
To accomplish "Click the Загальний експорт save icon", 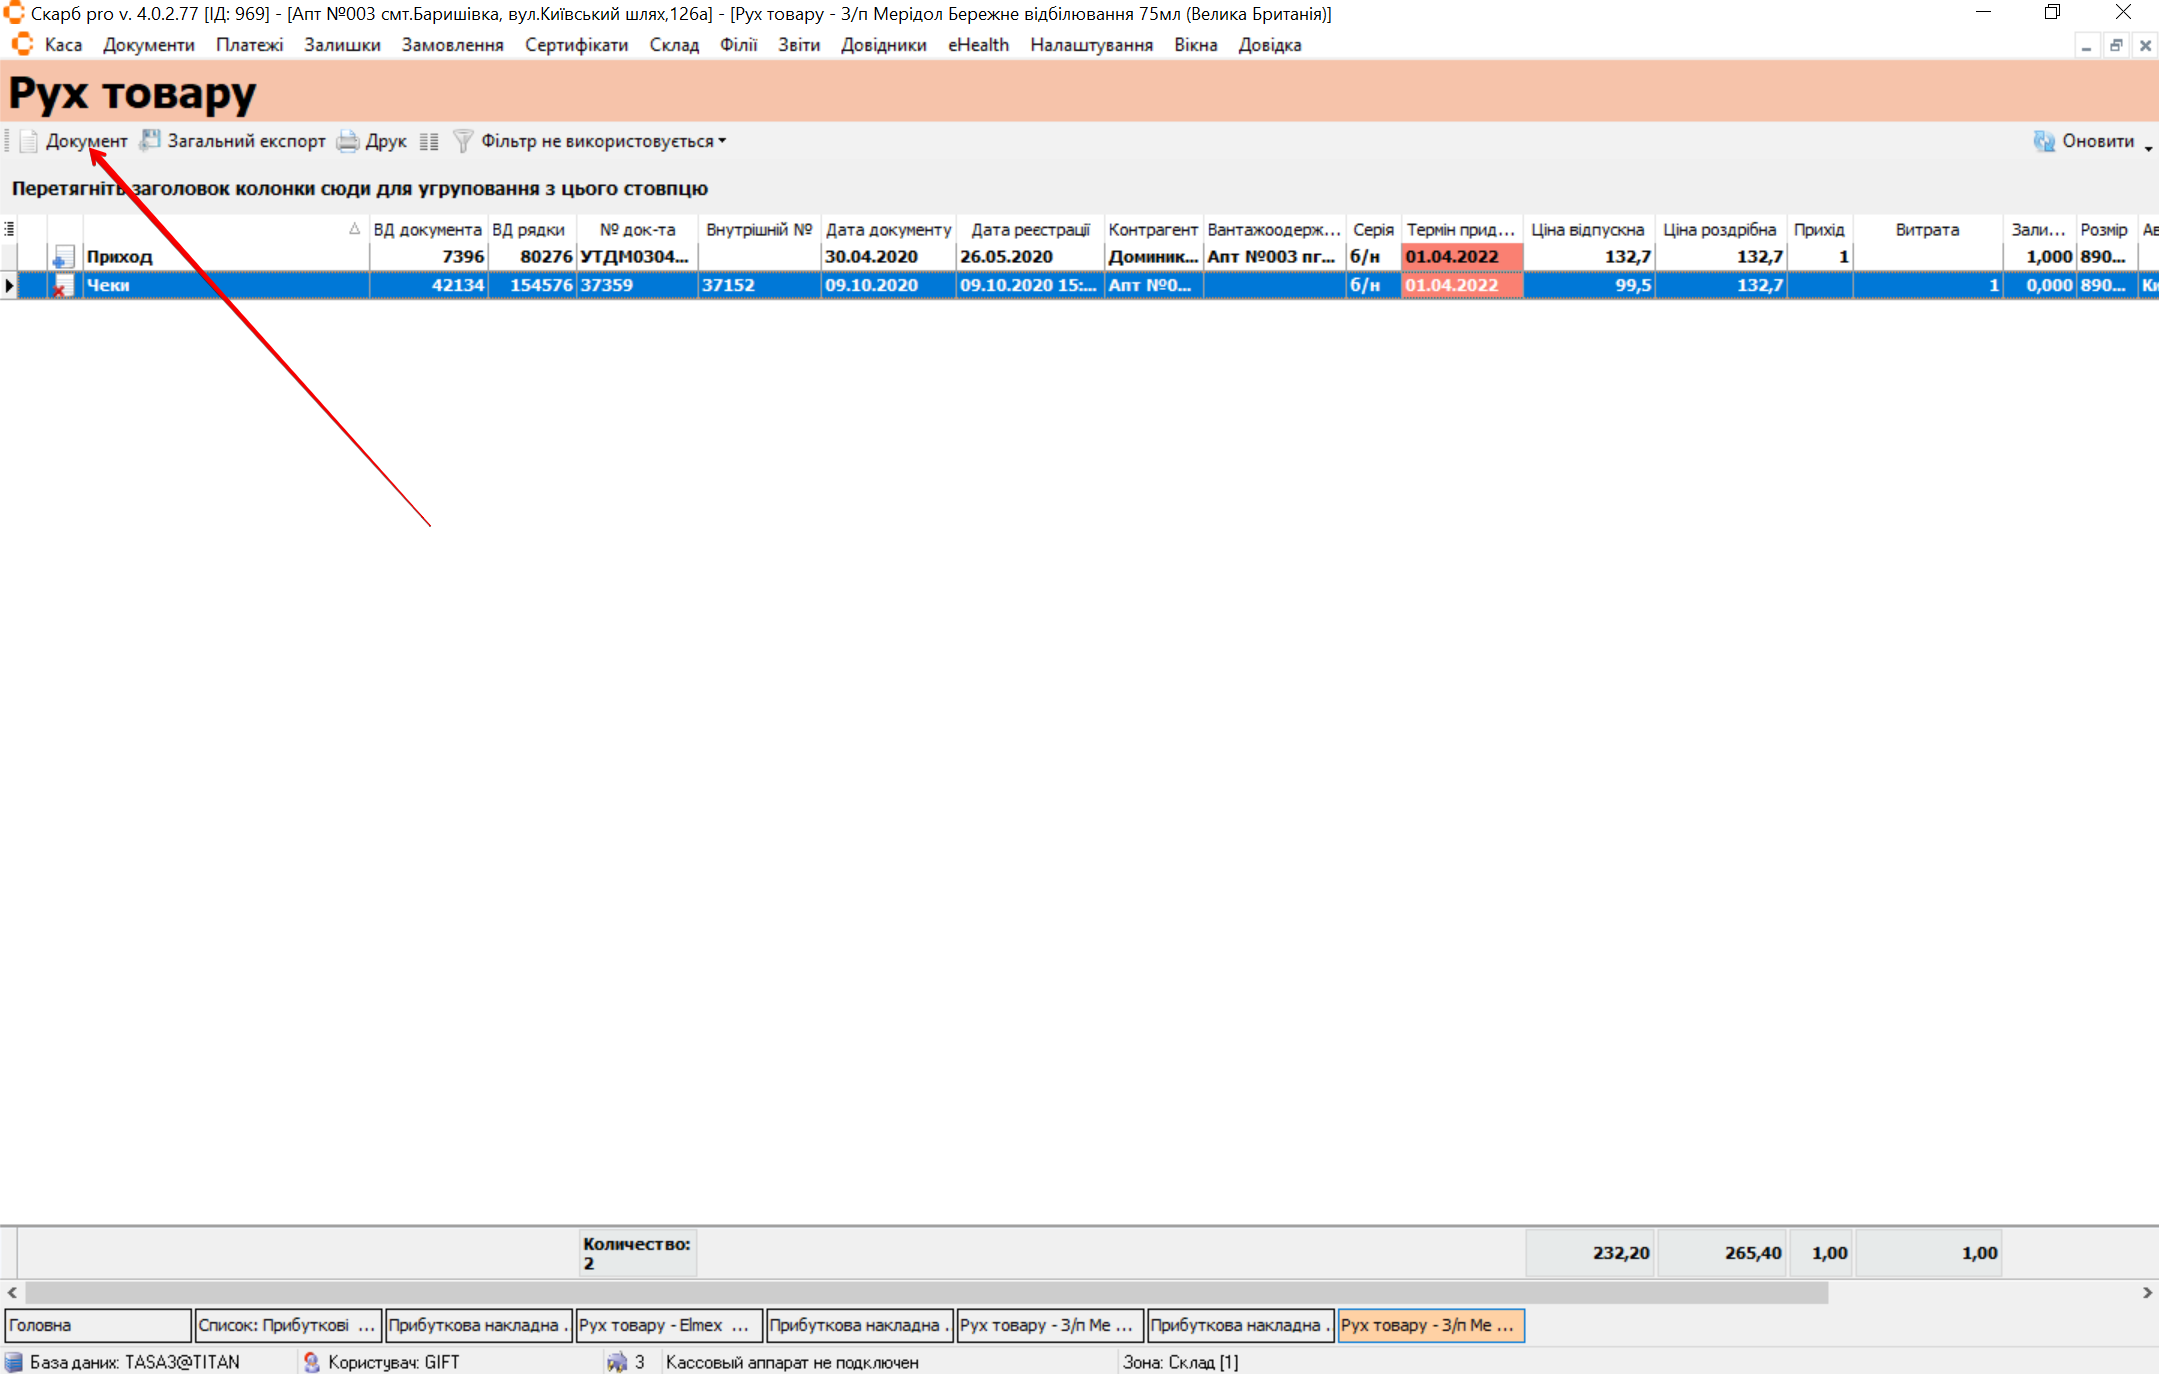I will pyautogui.click(x=150, y=141).
